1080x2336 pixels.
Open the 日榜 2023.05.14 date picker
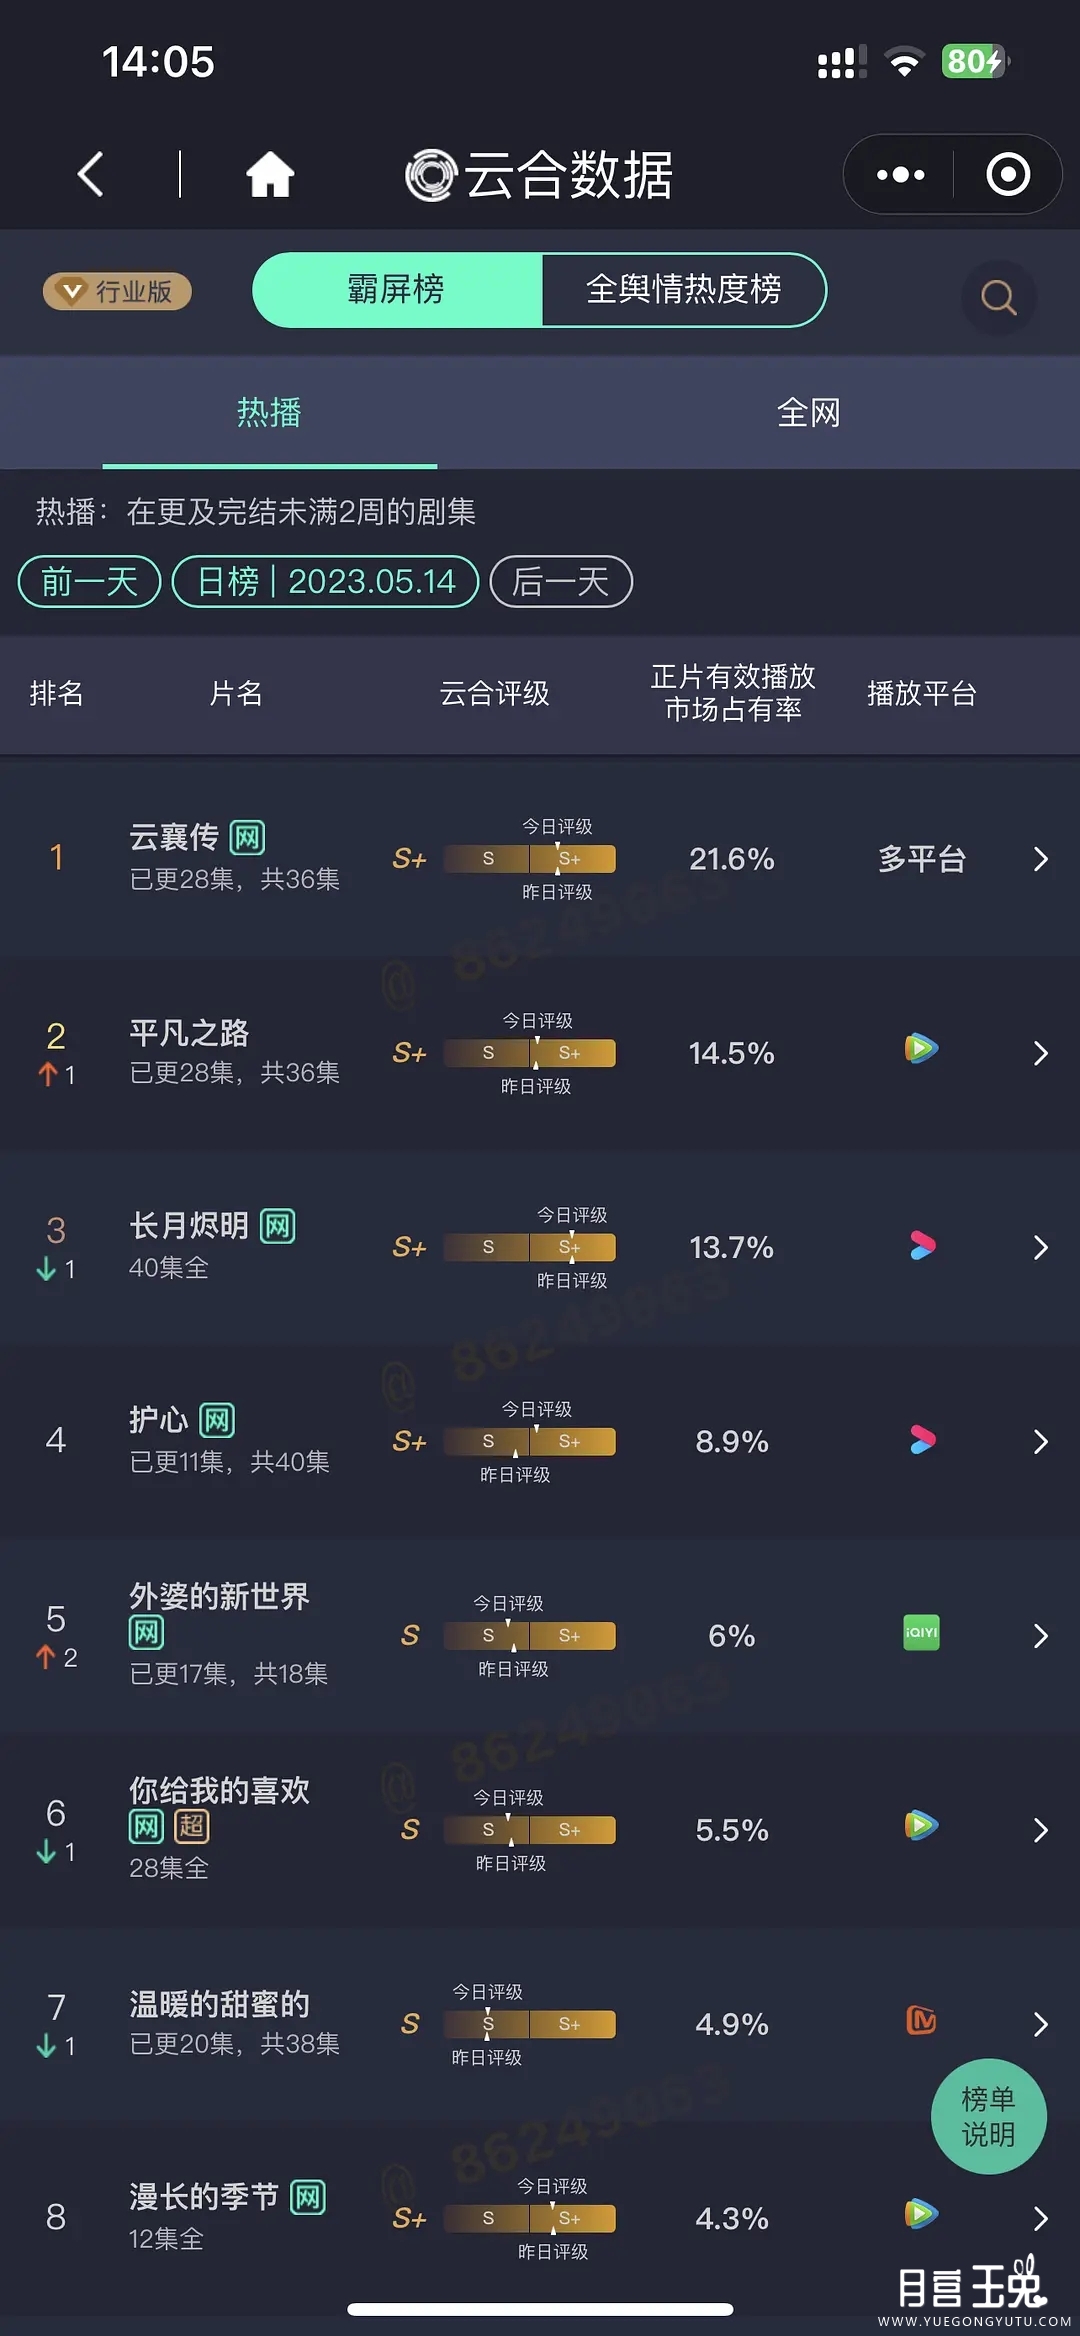point(326,582)
